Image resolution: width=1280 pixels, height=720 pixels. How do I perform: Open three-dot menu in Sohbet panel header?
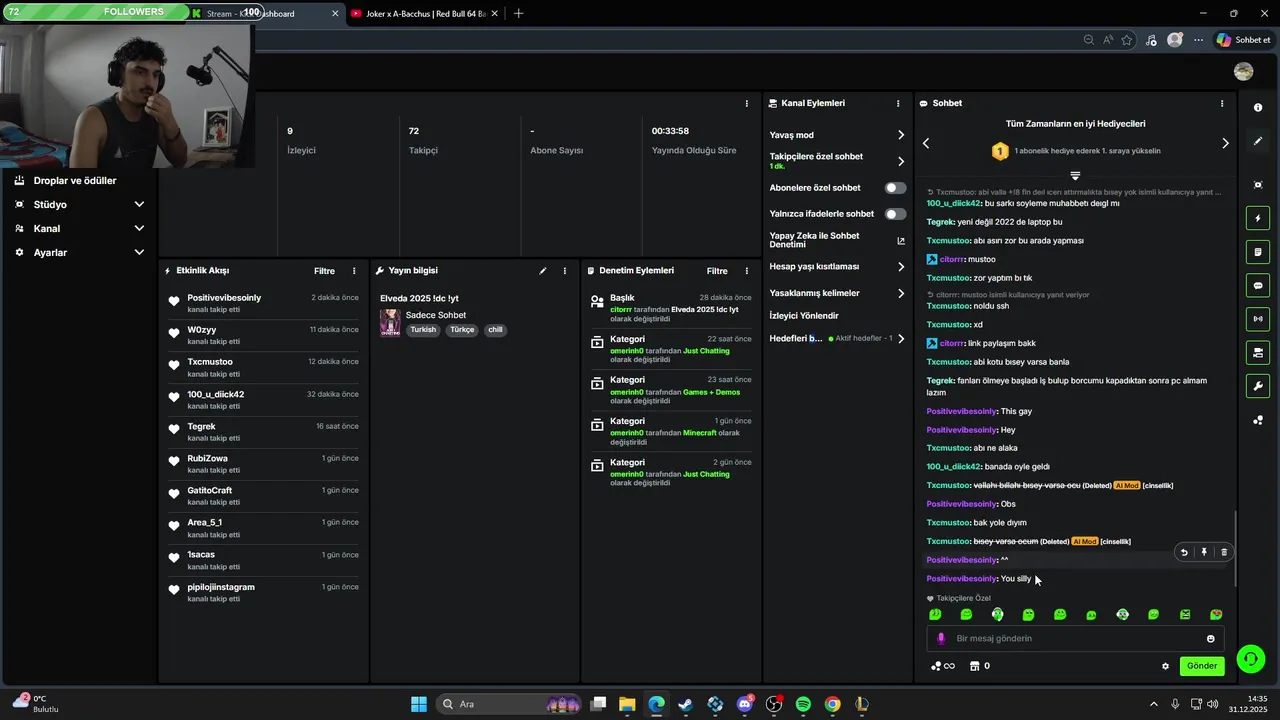tap(1221, 103)
